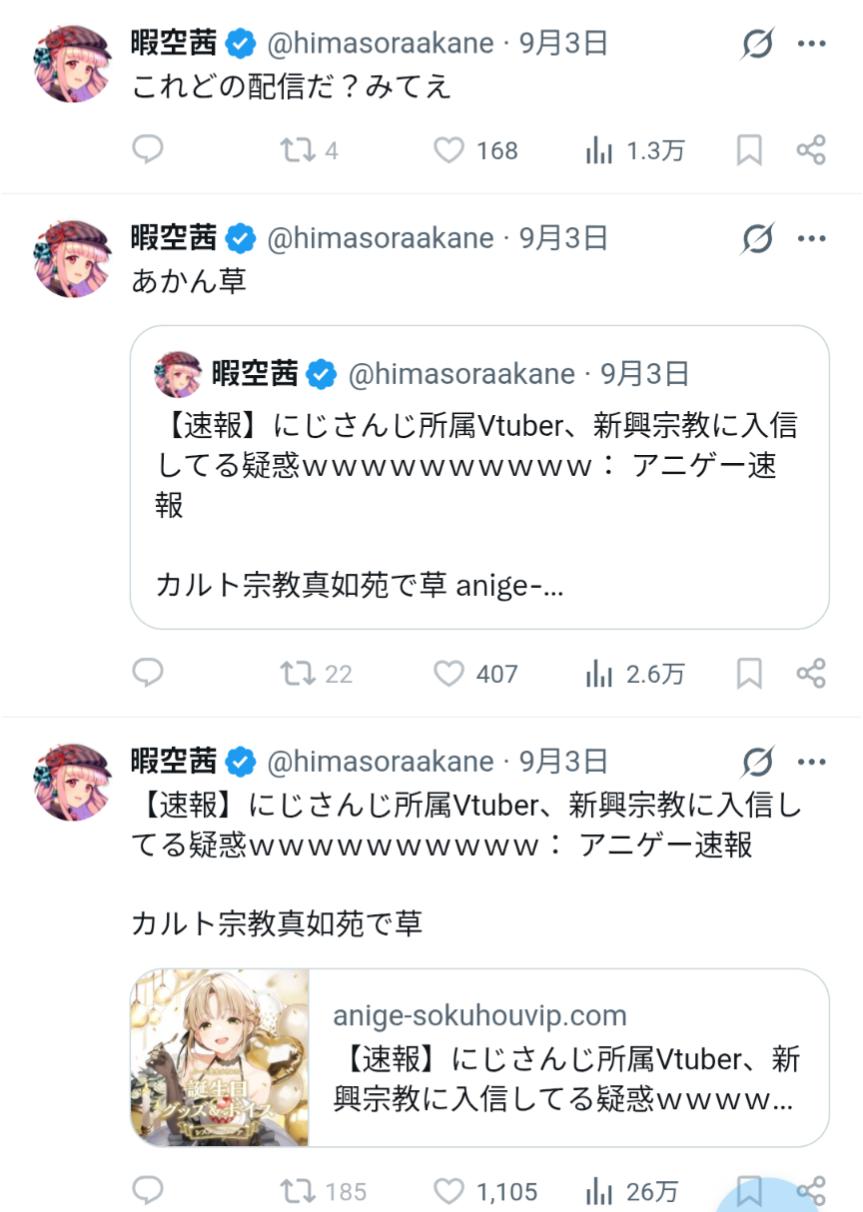
Task: Open the link card thumbnail image
Action: point(220,1057)
